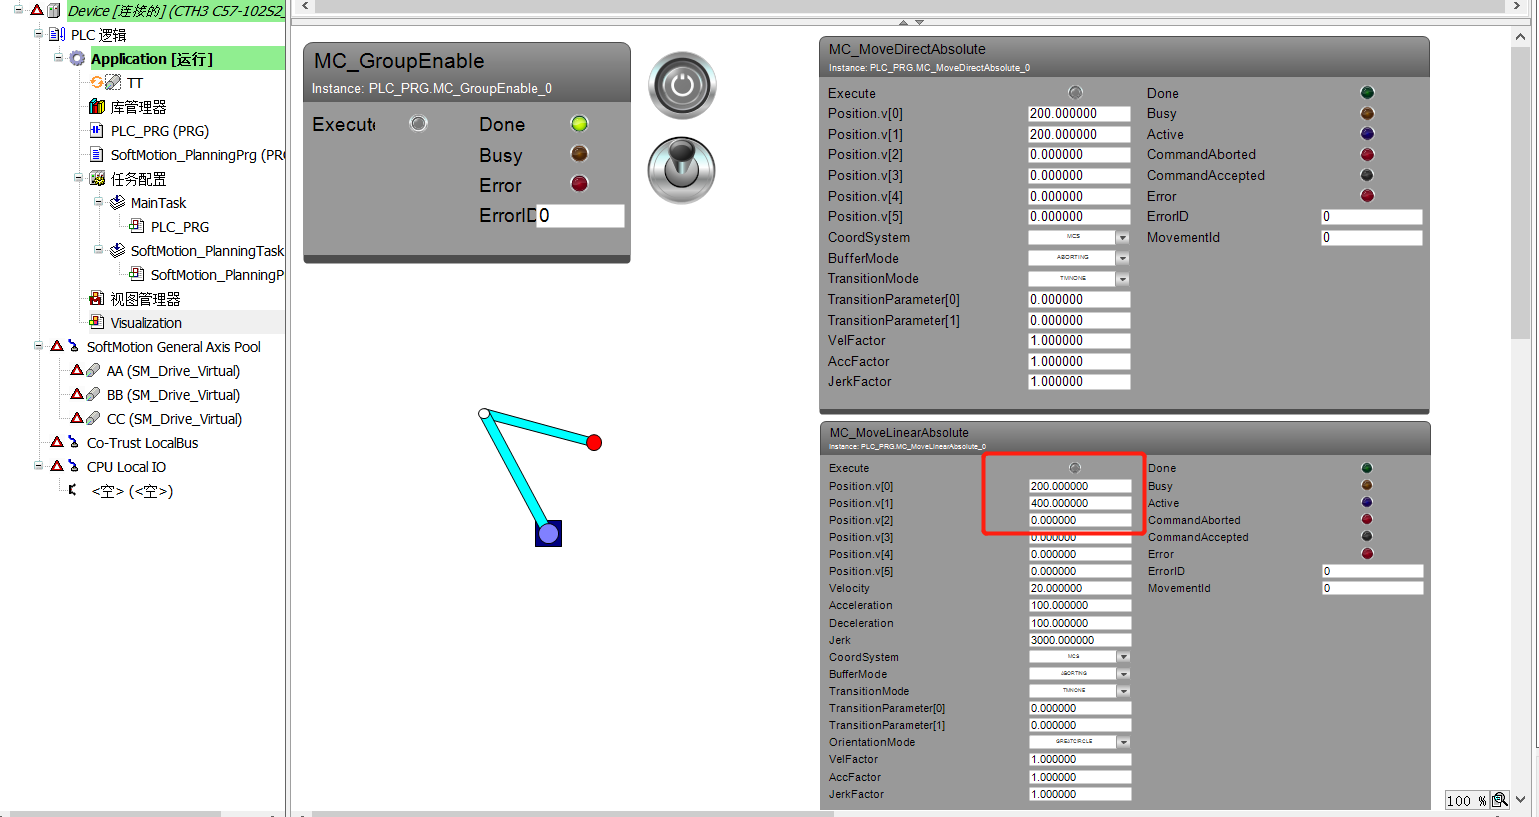Edit the Velocity field 20.000000

(1080, 588)
